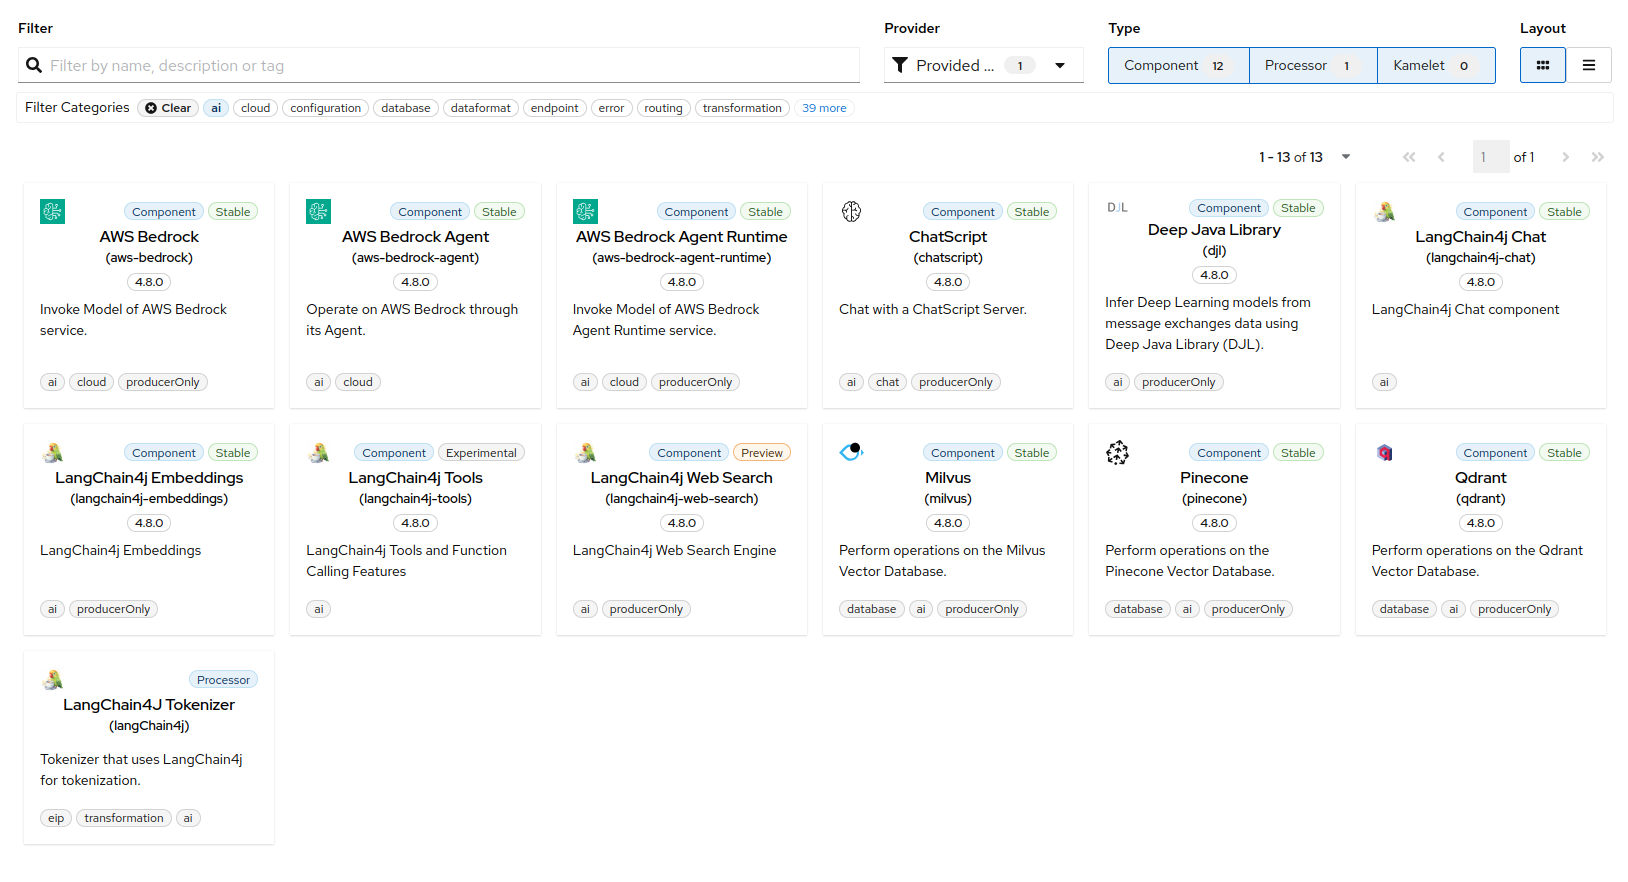
Task: Click the cloud tag on AWS Bedrock Agent card
Action: coord(358,382)
